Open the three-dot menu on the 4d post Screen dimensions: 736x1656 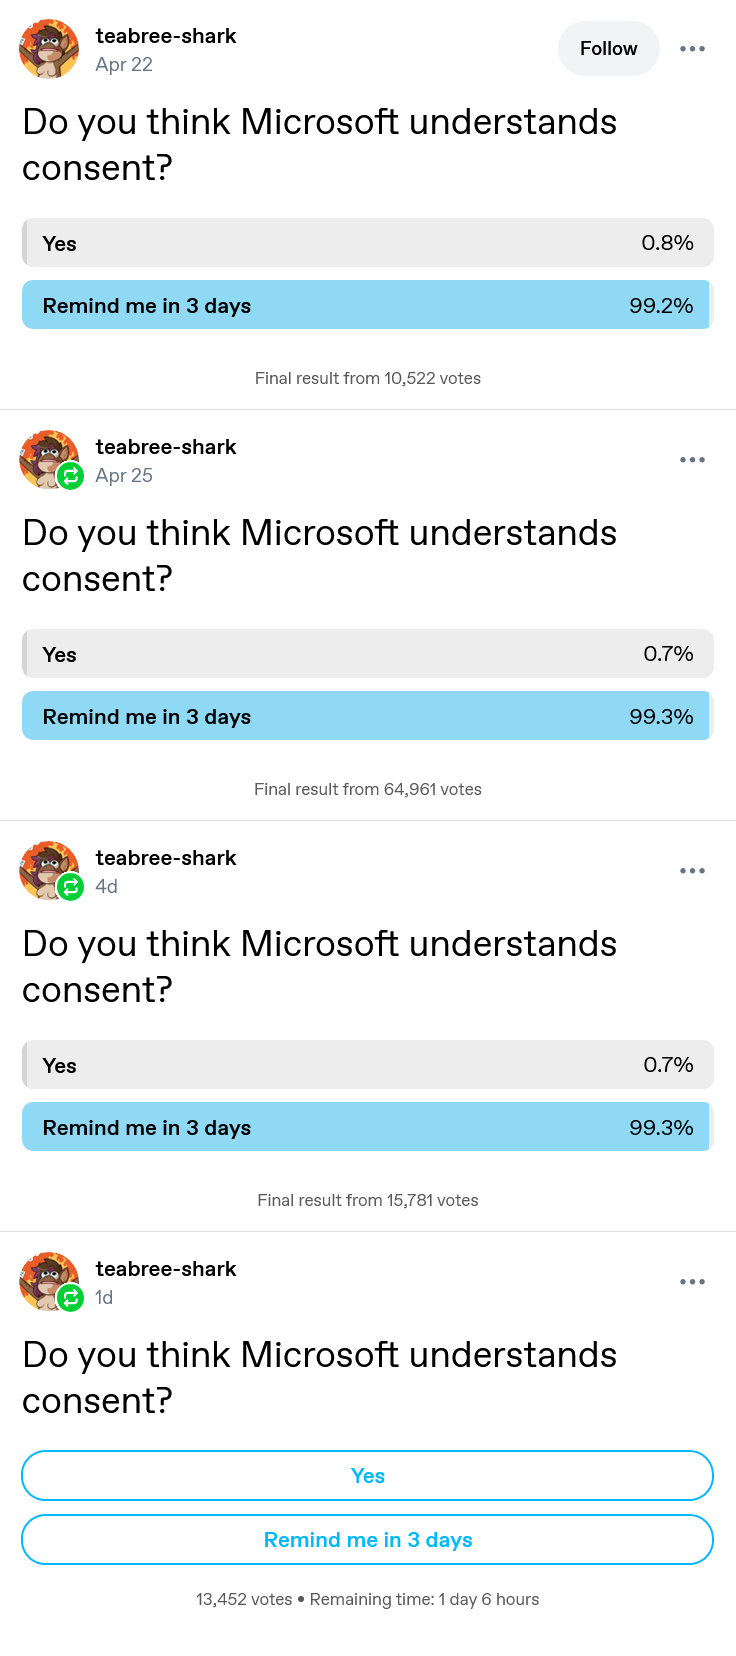click(692, 870)
